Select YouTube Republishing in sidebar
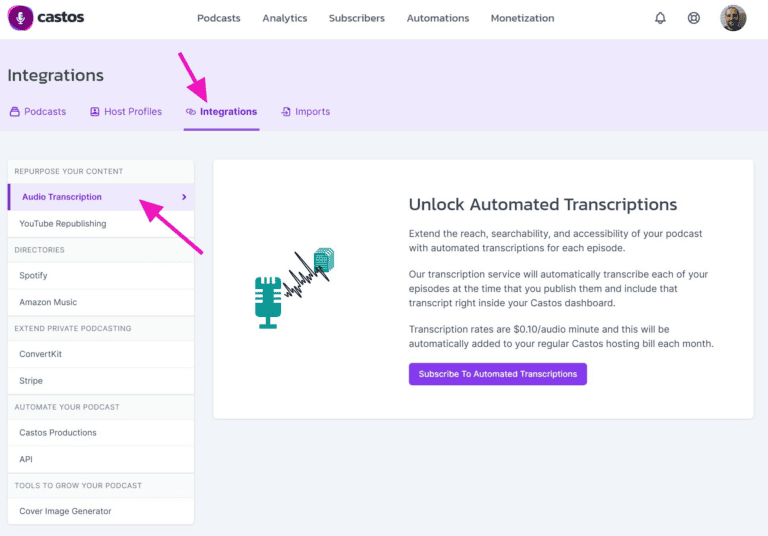Image resolution: width=768 pixels, height=536 pixels. click(x=101, y=224)
